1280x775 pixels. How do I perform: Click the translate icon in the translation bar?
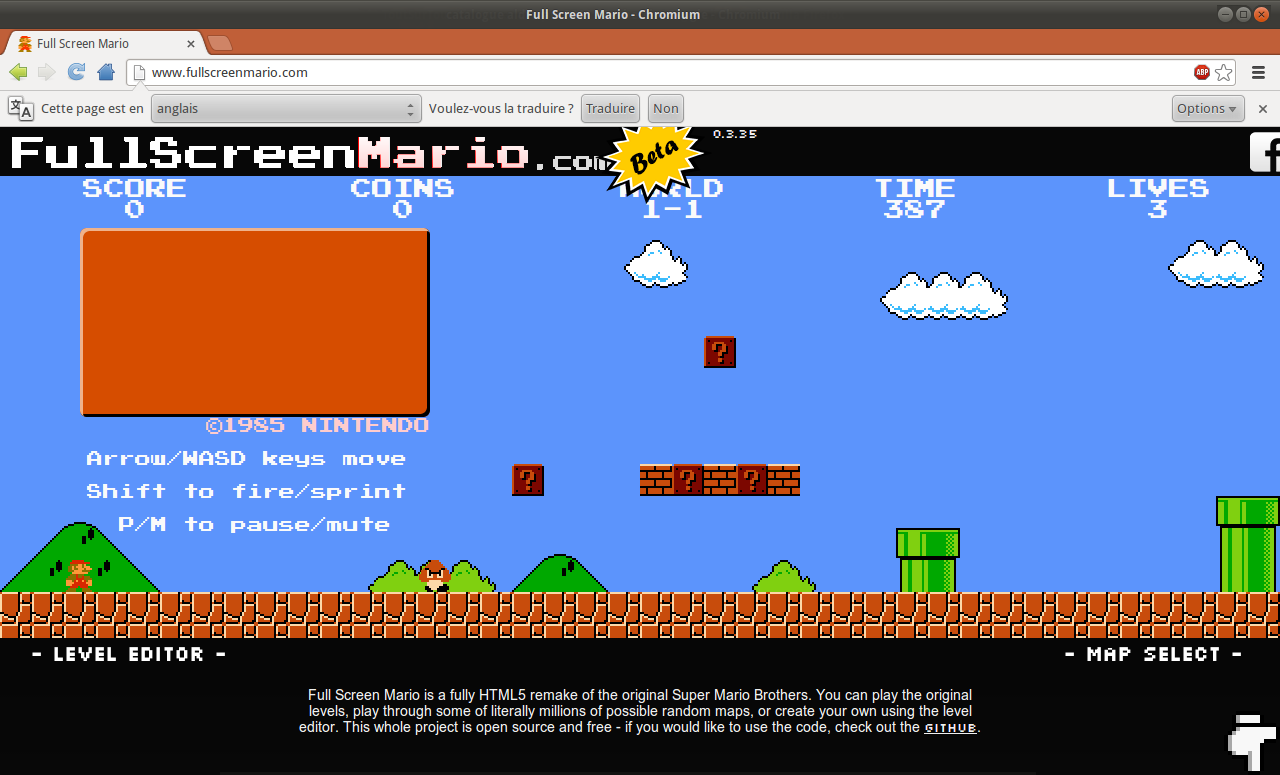tap(20, 108)
